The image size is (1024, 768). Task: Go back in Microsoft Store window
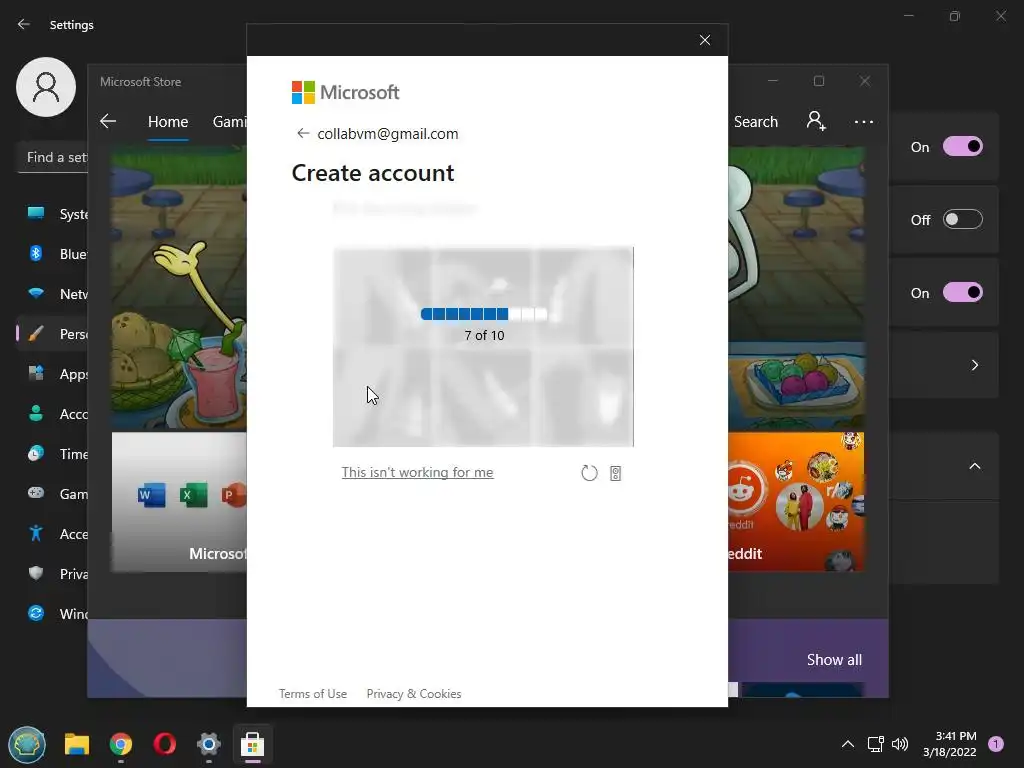coord(108,121)
